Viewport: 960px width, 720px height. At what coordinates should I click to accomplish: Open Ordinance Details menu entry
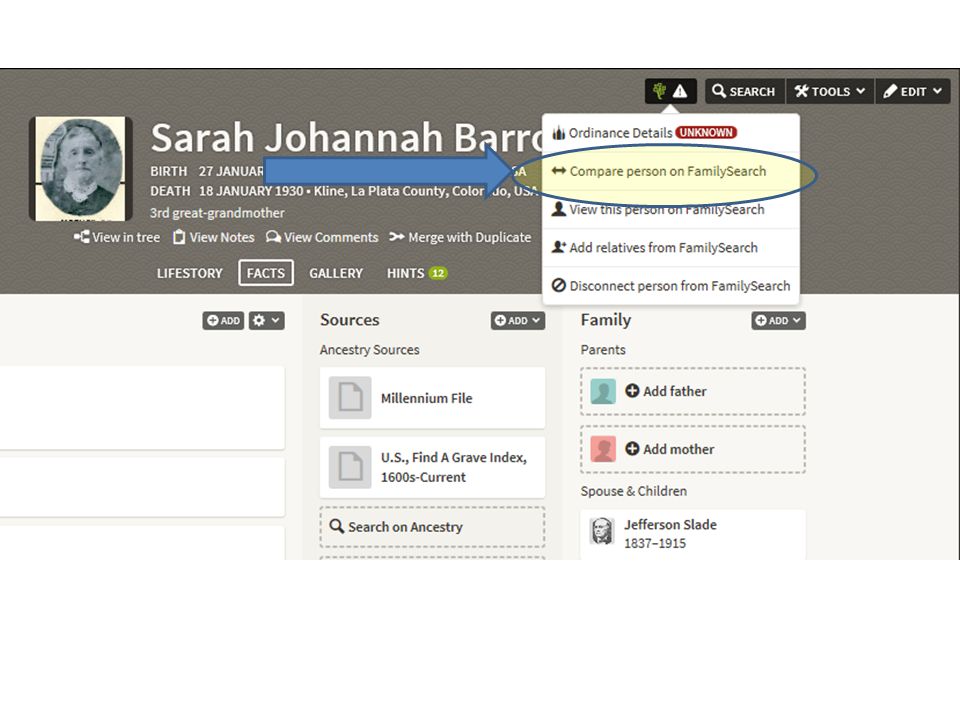pos(671,133)
